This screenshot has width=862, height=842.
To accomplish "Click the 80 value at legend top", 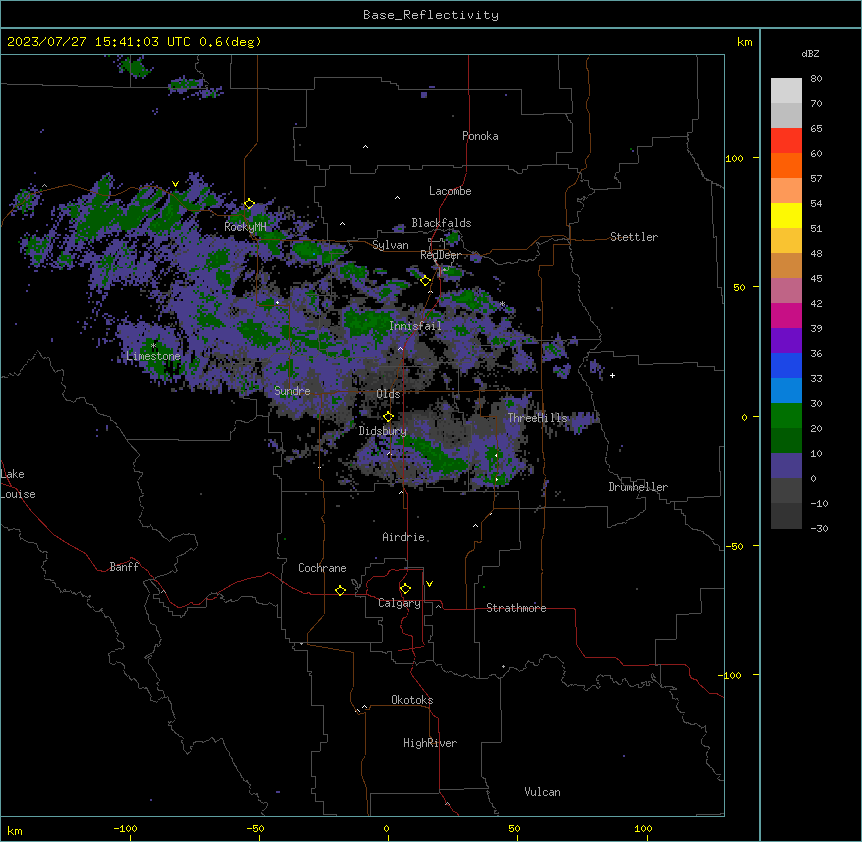I will pos(816,79).
